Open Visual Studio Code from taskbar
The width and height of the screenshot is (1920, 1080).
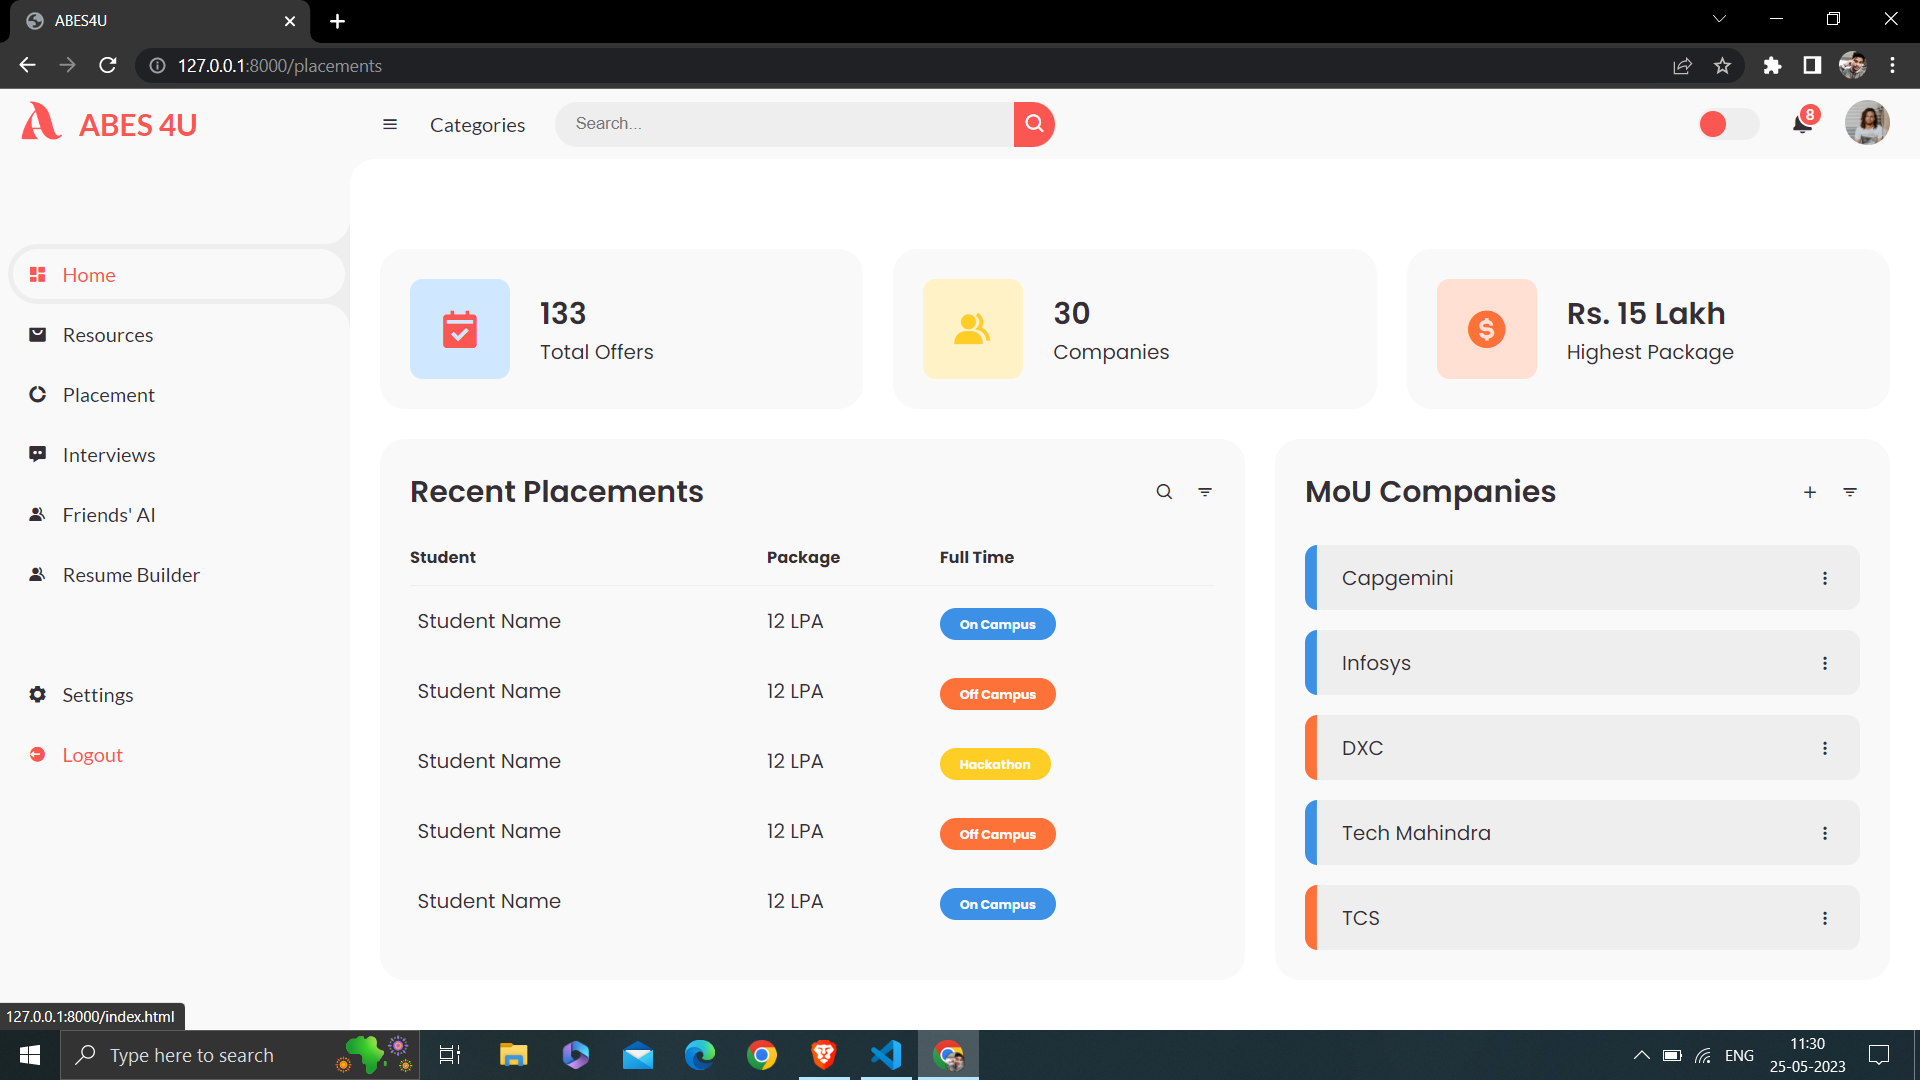(x=886, y=1055)
